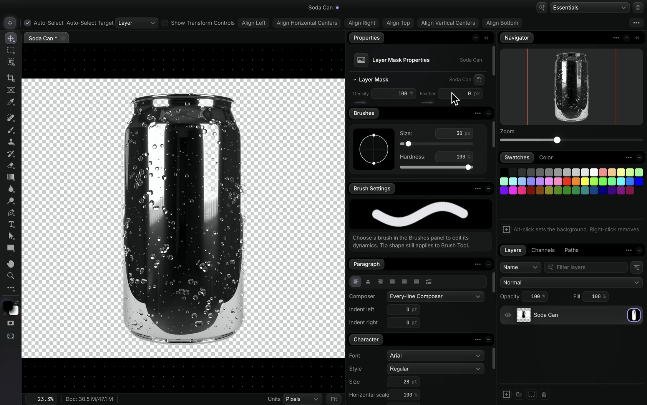Viewport: 647px width, 405px height.
Task: Select the Pen tool
Action: [11, 213]
